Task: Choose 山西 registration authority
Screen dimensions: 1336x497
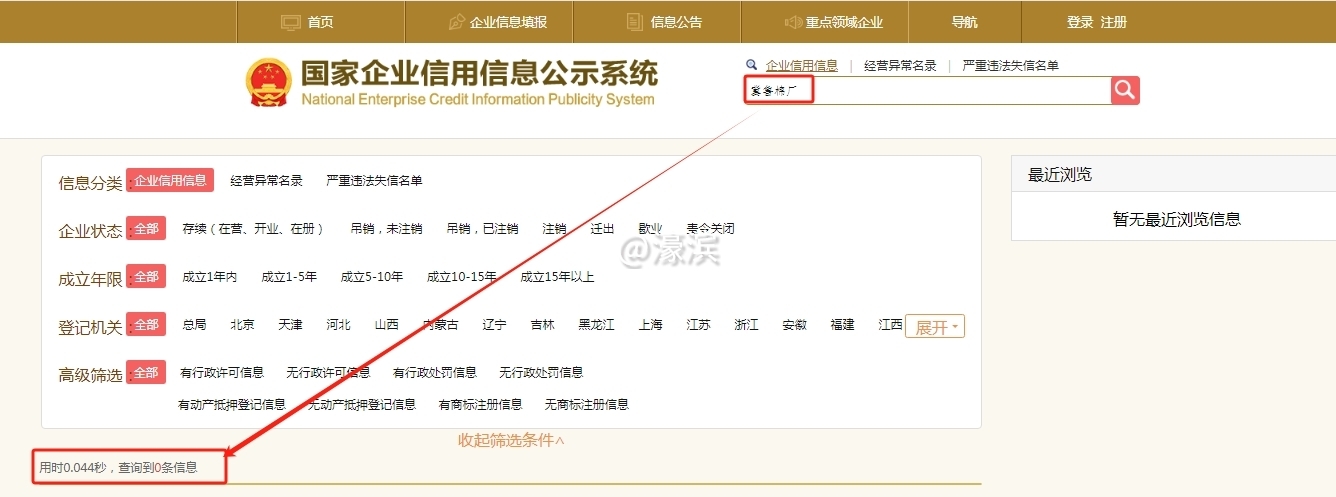Action: tap(386, 325)
